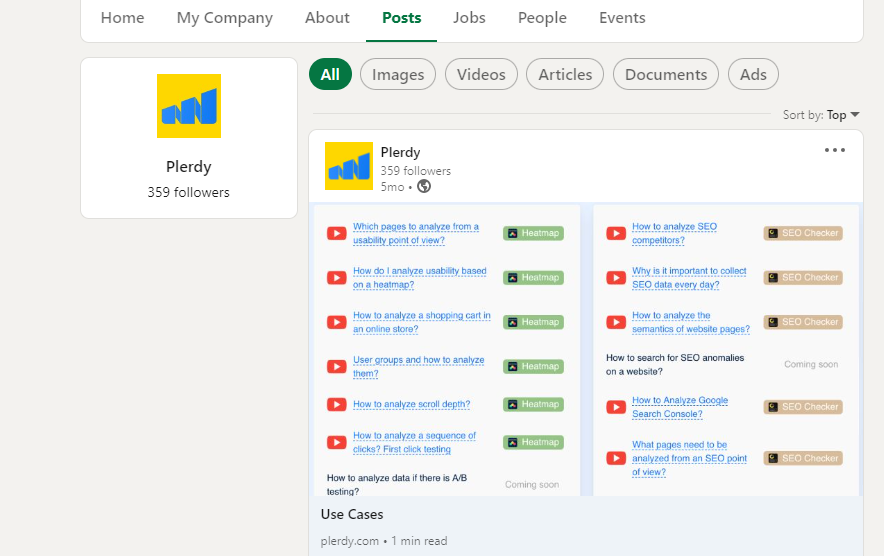Filter posts by Documents
This screenshot has height=556, width=884.
tap(666, 74)
